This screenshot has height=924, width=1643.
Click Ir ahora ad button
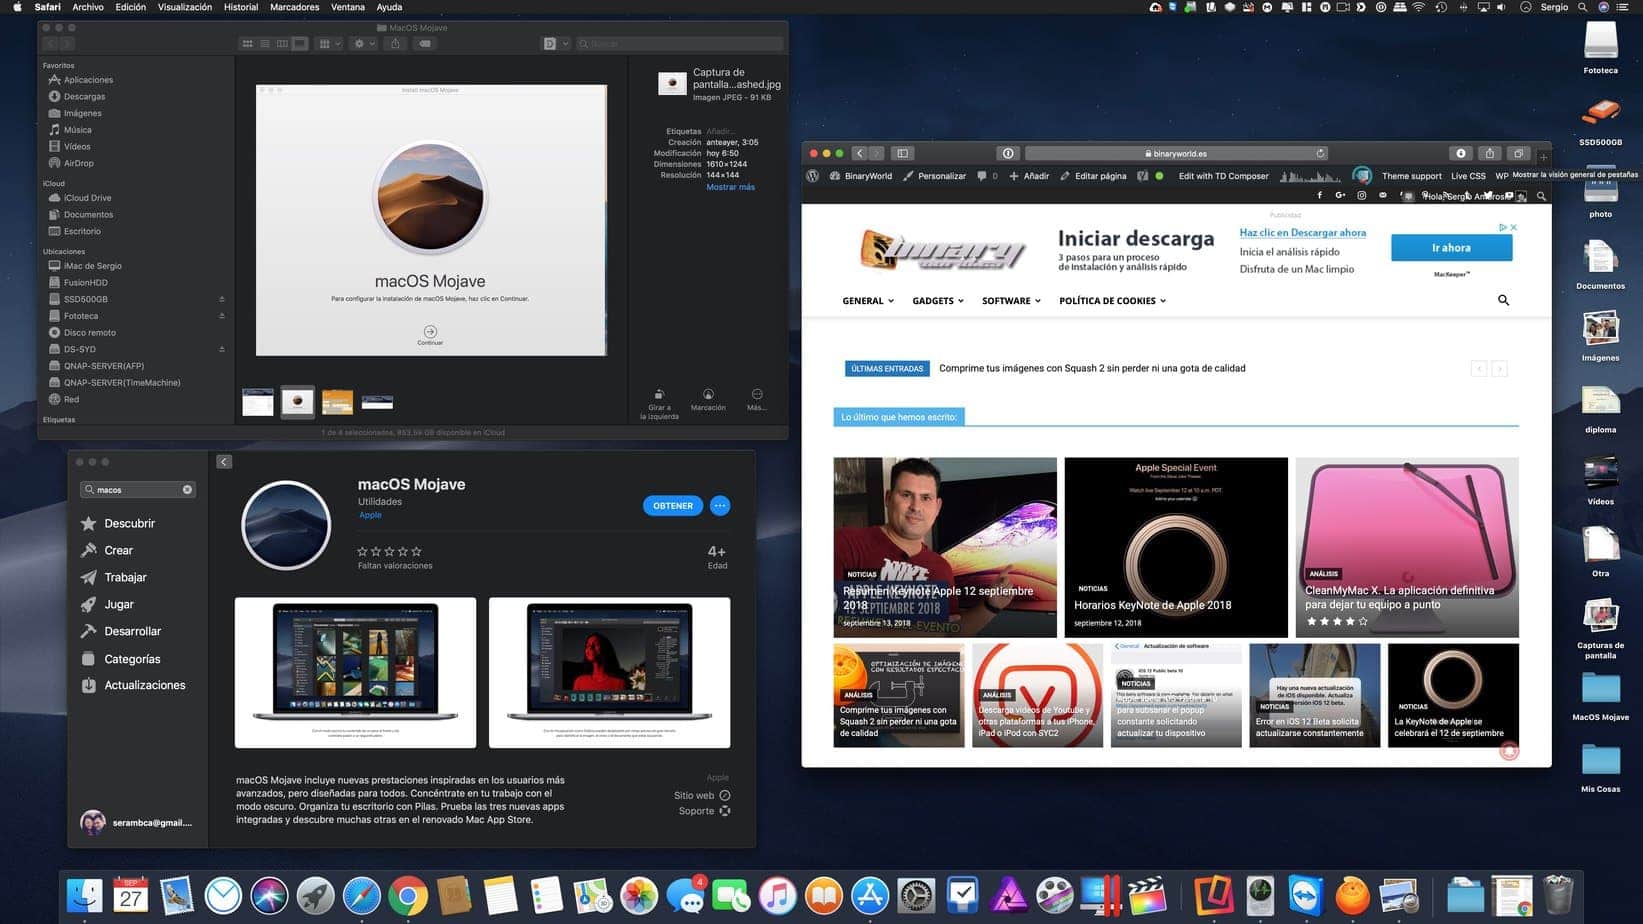click(x=1451, y=248)
